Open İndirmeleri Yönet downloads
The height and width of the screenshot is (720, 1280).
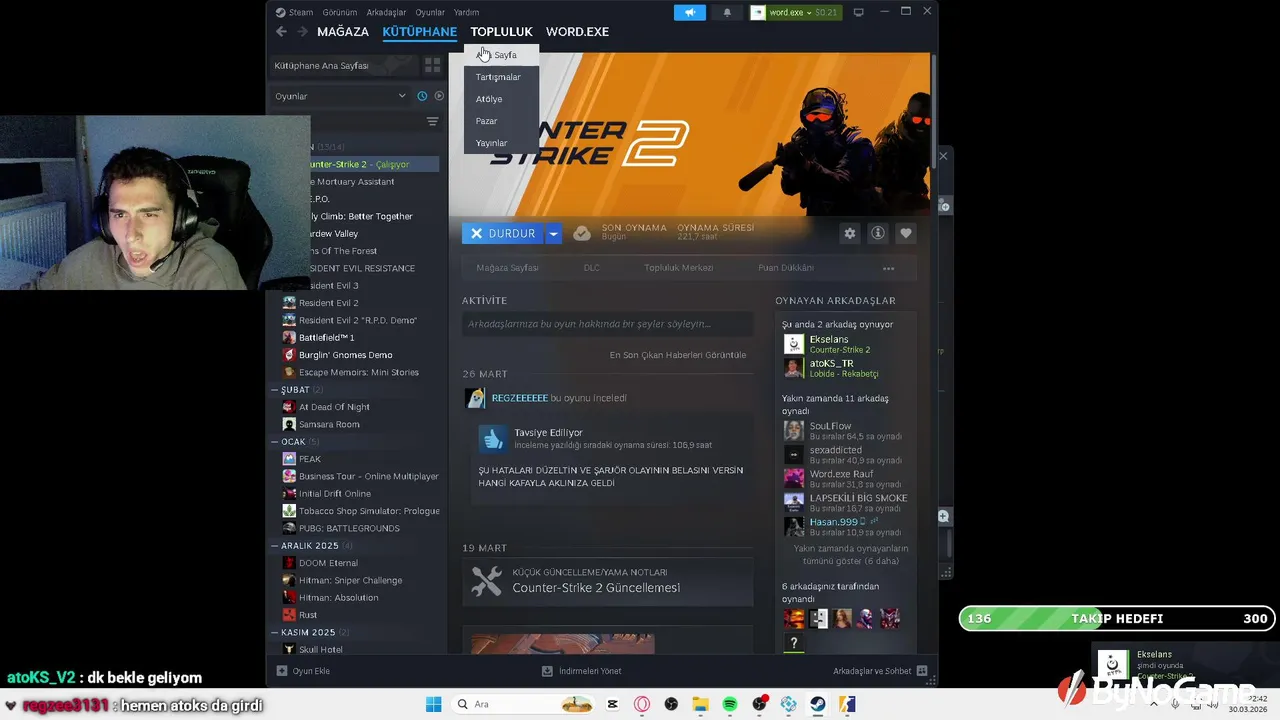coord(582,671)
